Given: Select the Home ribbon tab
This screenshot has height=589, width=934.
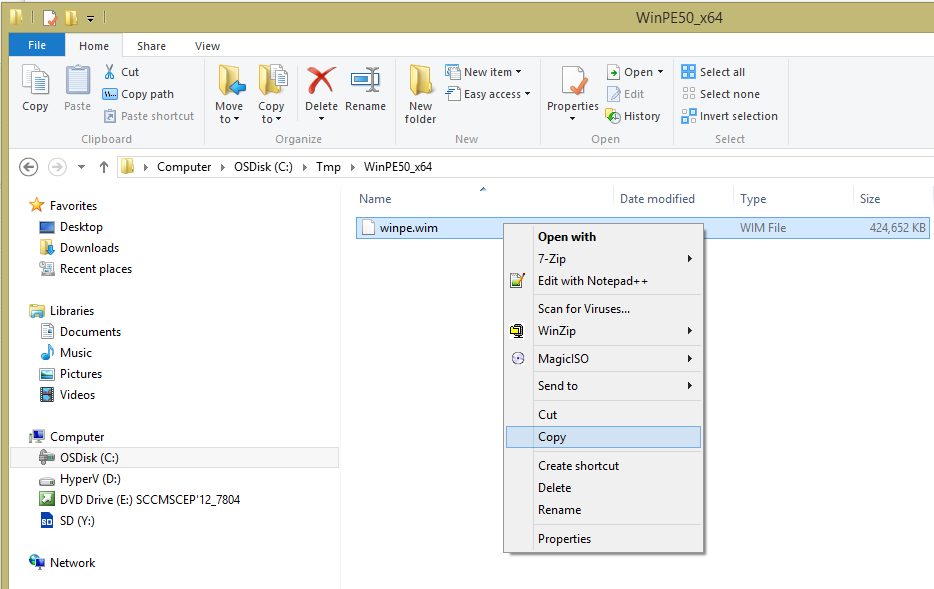Looking at the screenshot, I should 94,46.
